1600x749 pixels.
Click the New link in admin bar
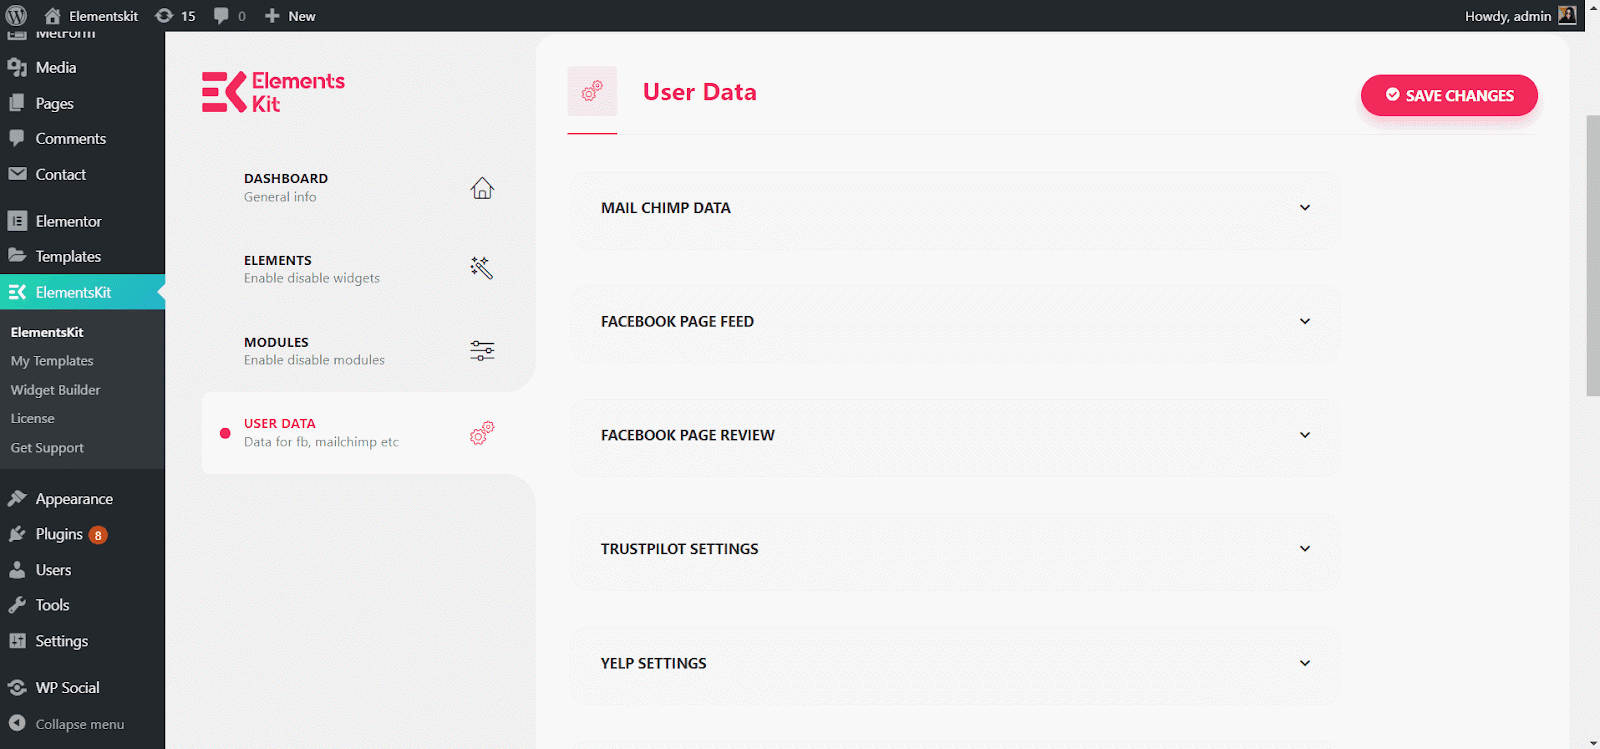tap(302, 16)
